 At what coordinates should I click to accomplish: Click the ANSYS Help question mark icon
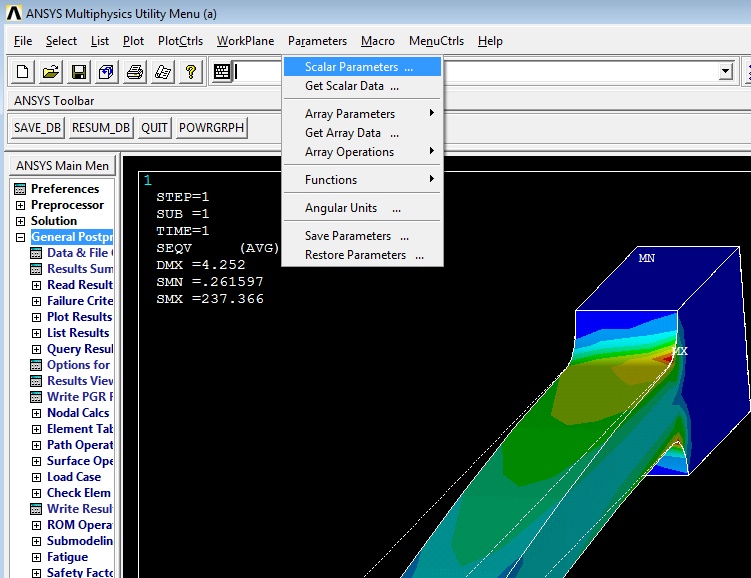point(191,72)
